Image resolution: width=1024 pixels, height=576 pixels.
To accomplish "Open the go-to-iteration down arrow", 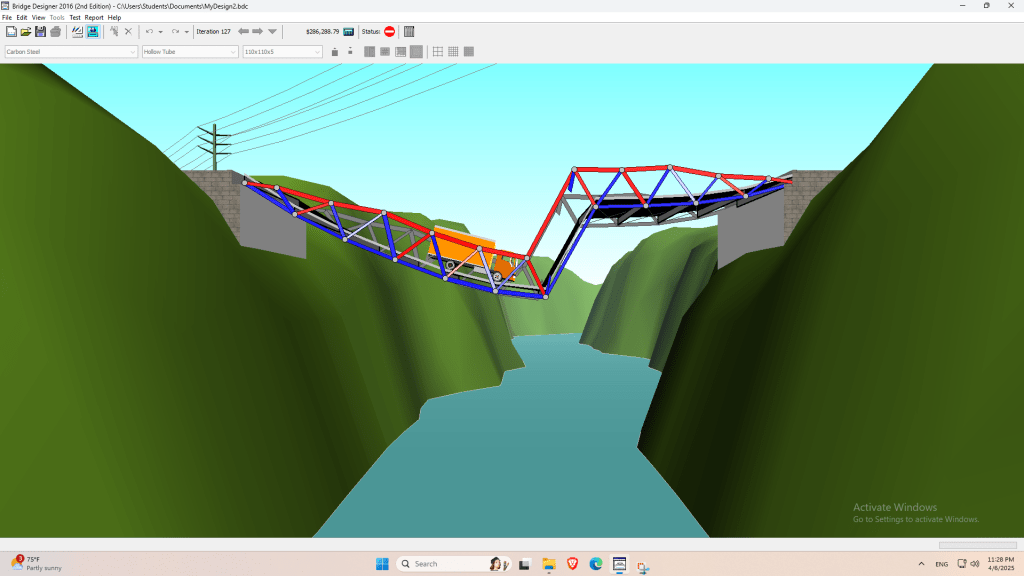I will pyautogui.click(x=272, y=31).
